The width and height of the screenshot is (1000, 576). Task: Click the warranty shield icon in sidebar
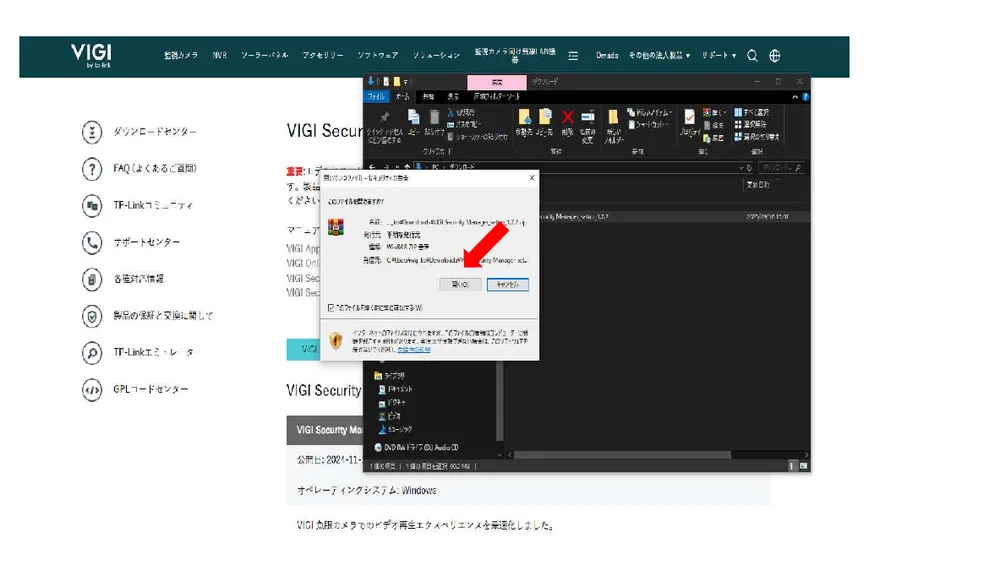coord(92,316)
